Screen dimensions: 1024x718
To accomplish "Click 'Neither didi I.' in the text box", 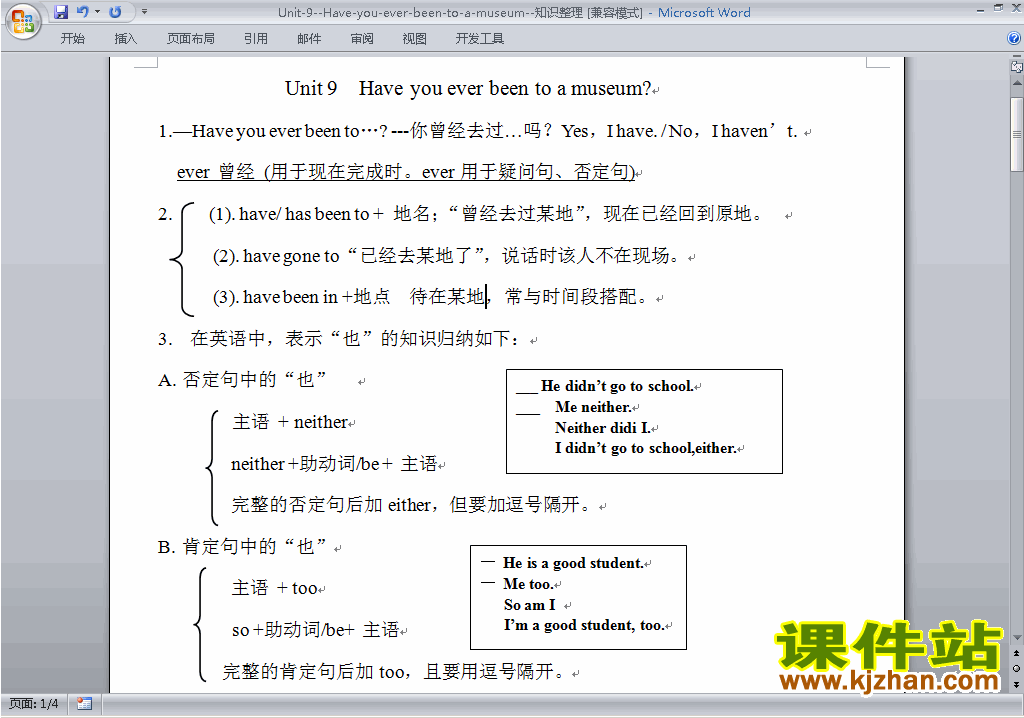I will 603,428.
